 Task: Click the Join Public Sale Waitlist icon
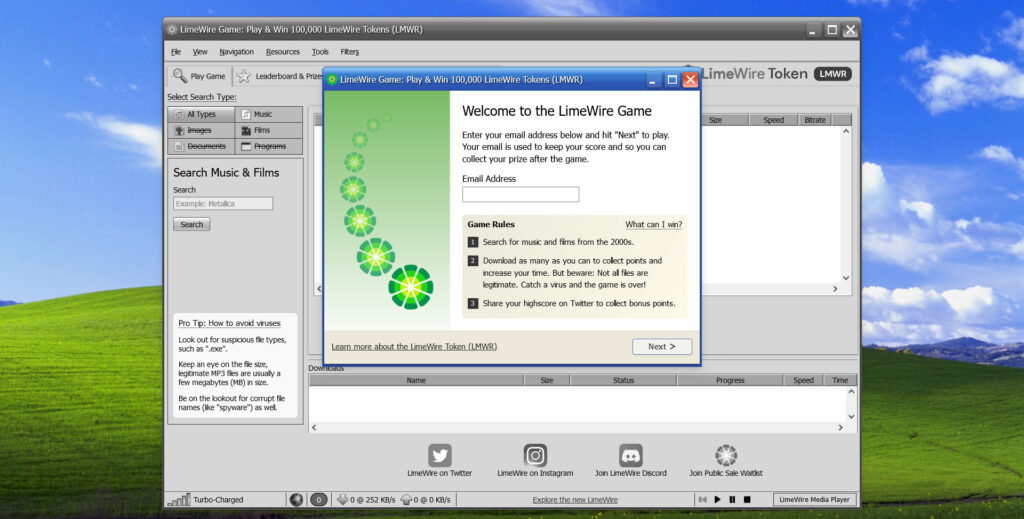(x=726, y=455)
